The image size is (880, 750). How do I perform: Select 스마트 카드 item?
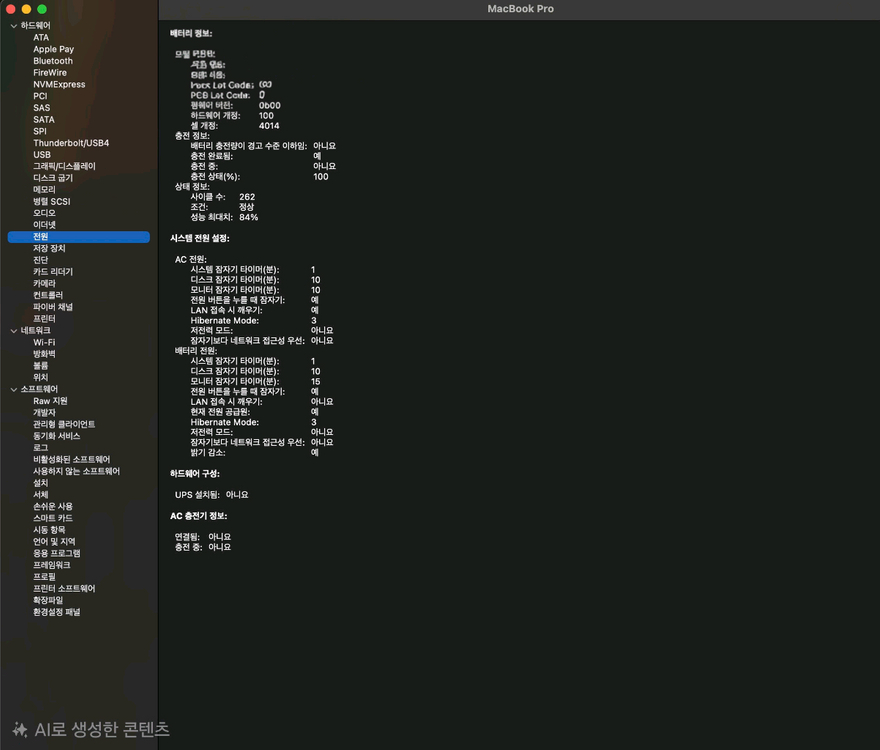(53, 518)
